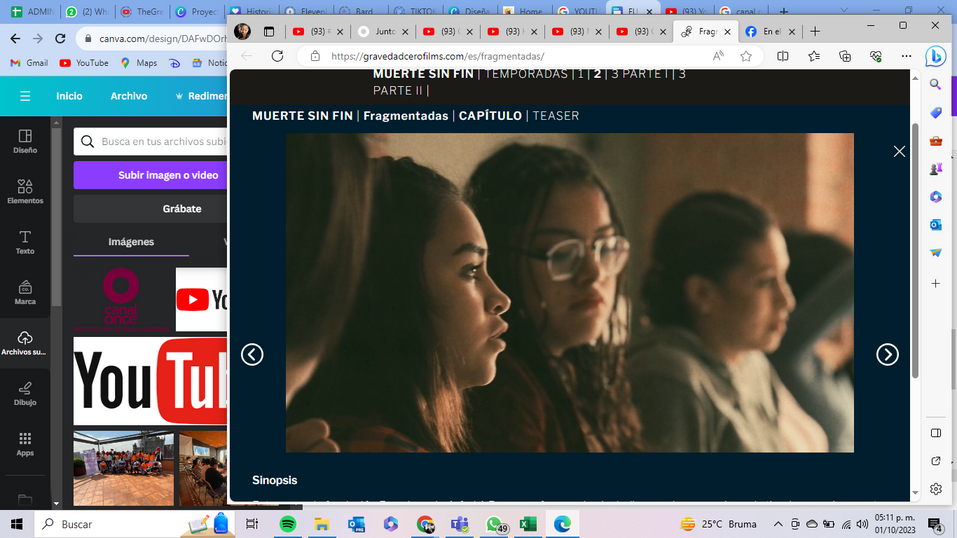Screen dimensions: 957x538
Task: Click the Grábate button in Canva
Action: click(x=150, y=209)
